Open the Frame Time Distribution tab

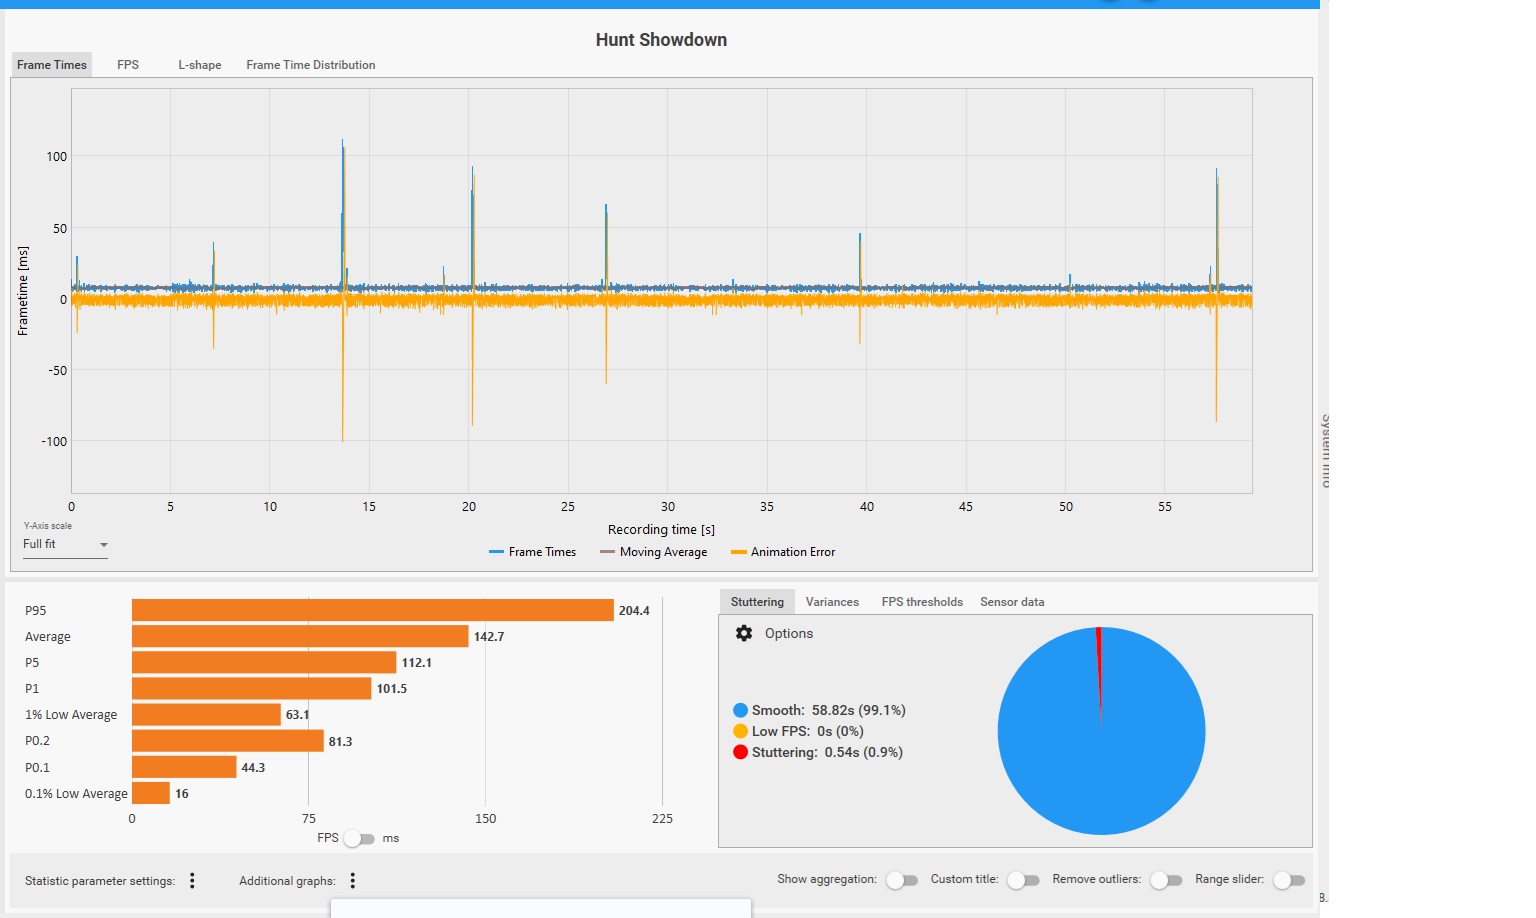[x=311, y=65]
